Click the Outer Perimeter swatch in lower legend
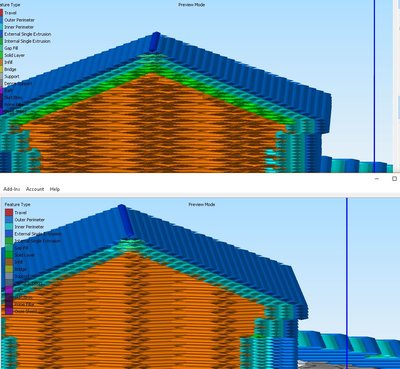Image resolution: width=400 pixels, height=369 pixels. click(9, 220)
